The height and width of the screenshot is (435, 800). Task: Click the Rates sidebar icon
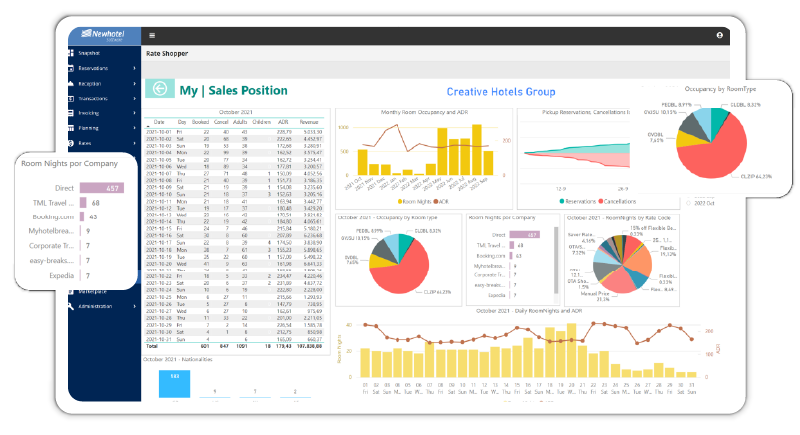click(x=71, y=143)
